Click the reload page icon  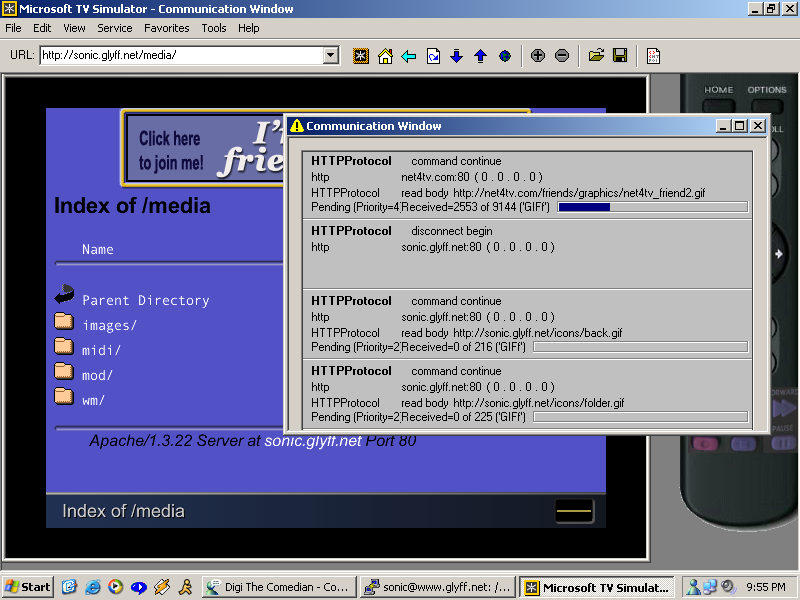pos(433,56)
